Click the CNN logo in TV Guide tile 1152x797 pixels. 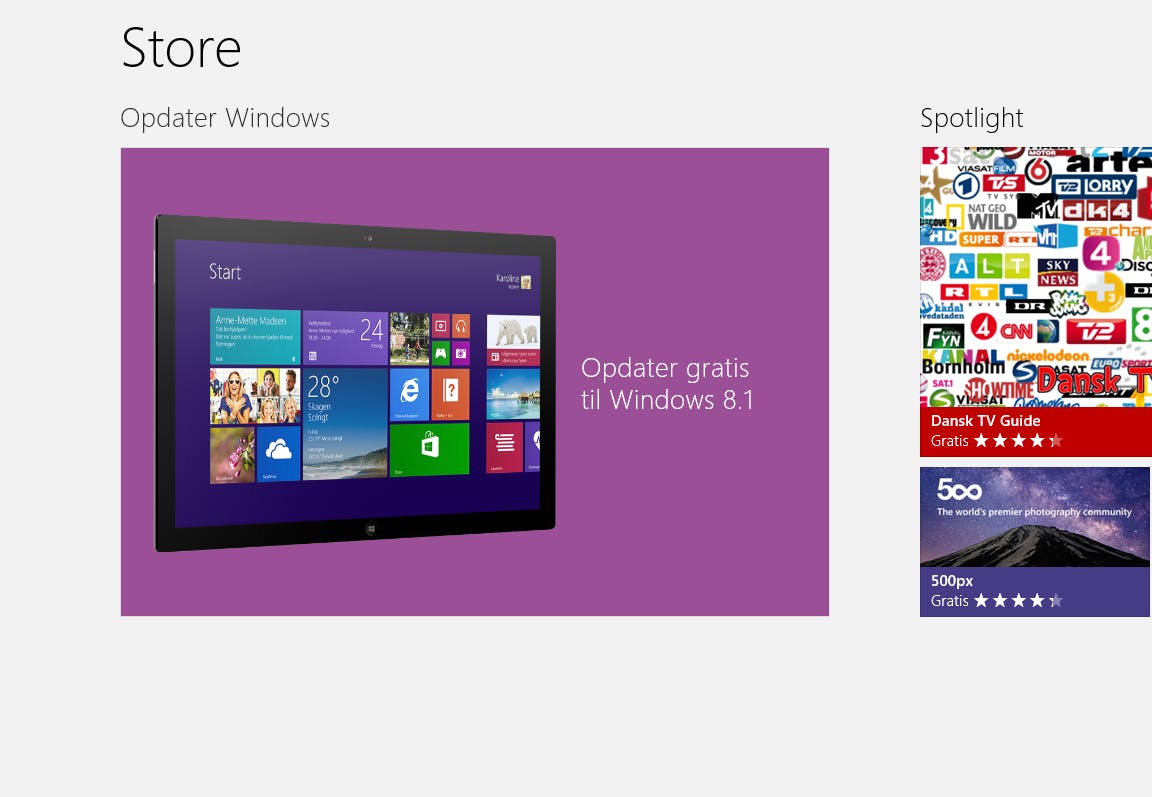click(x=1015, y=331)
